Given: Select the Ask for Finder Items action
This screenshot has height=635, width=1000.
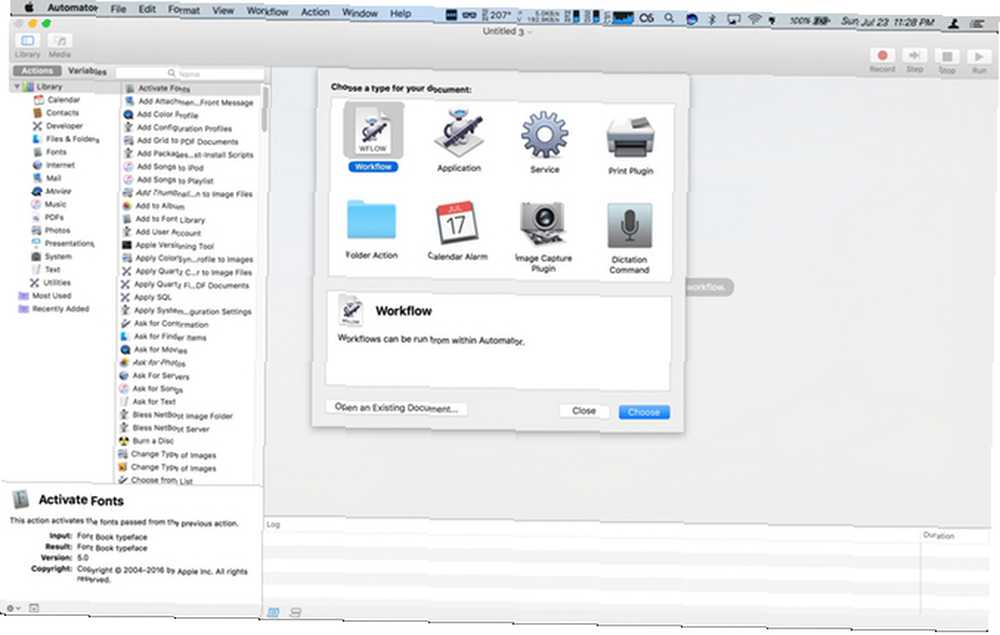Looking at the screenshot, I should 170,337.
